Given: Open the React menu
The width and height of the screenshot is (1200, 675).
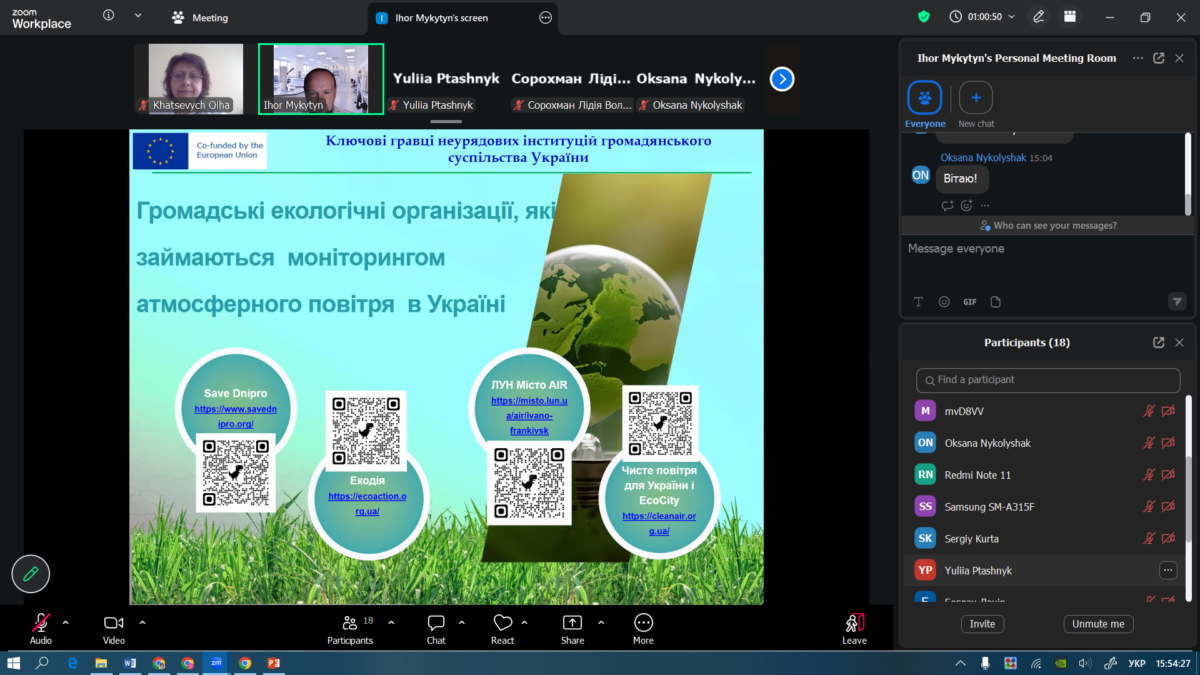Looking at the screenshot, I should pyautogui.click(x=503, y=628).
